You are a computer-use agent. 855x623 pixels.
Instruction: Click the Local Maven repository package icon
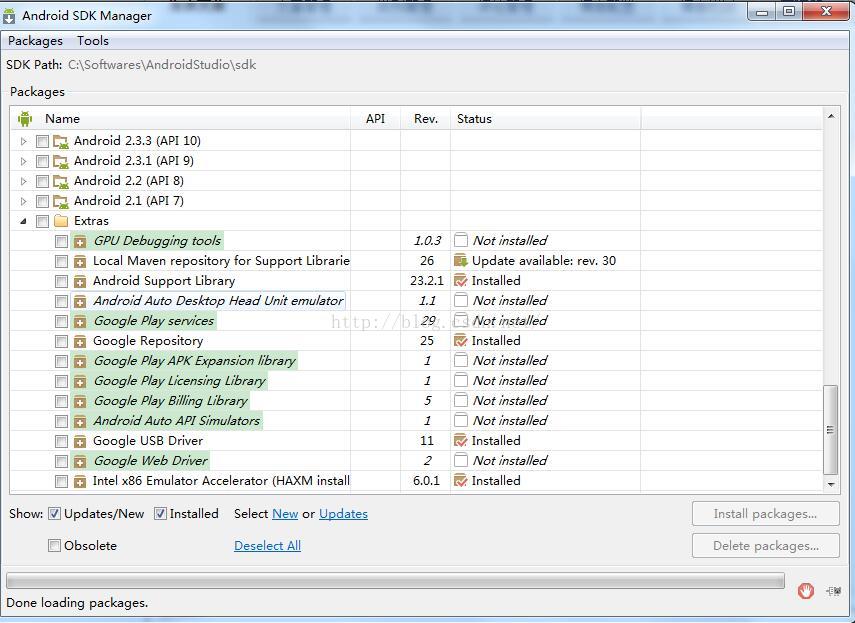[80, 261]
